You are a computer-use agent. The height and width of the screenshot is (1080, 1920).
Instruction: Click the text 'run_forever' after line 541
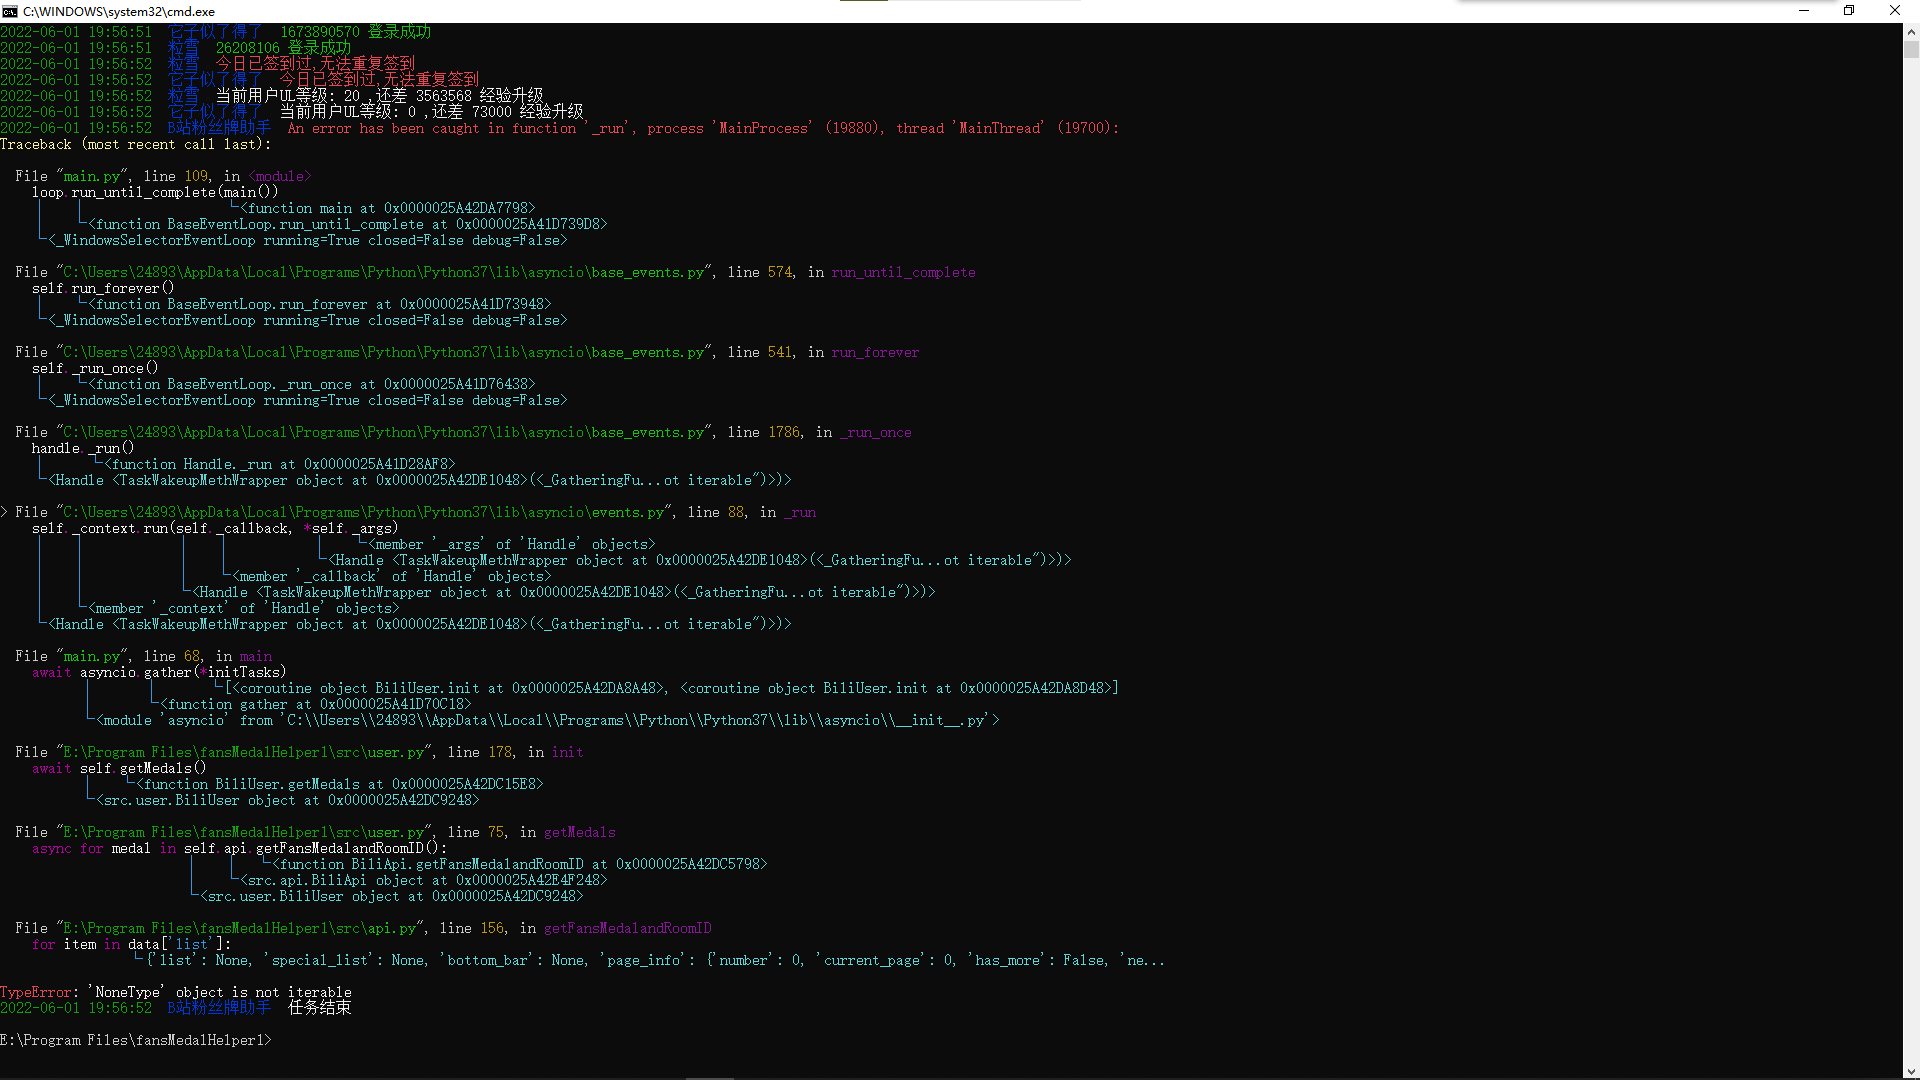point(875,352)
